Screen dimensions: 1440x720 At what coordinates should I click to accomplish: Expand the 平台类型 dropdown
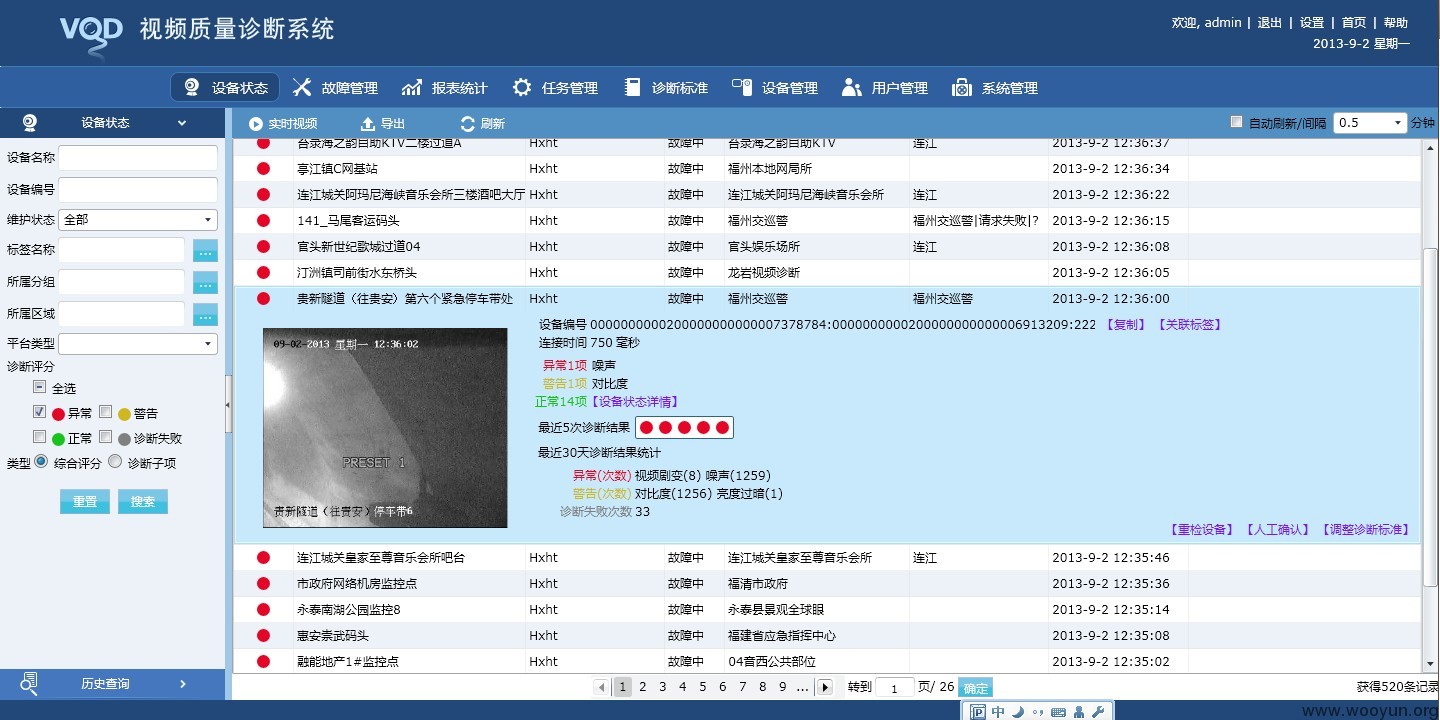click(138, 344)
